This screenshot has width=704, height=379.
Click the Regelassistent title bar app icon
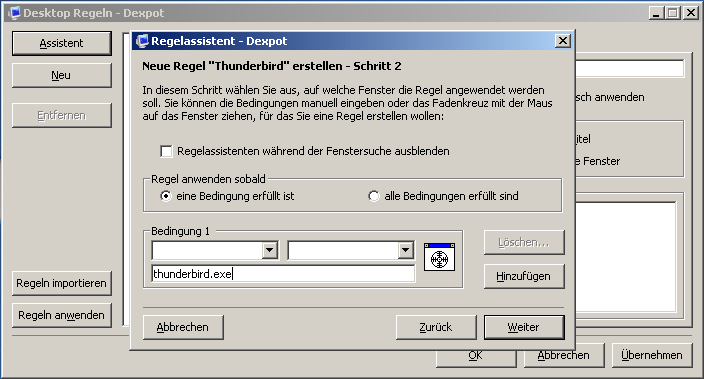142,41
